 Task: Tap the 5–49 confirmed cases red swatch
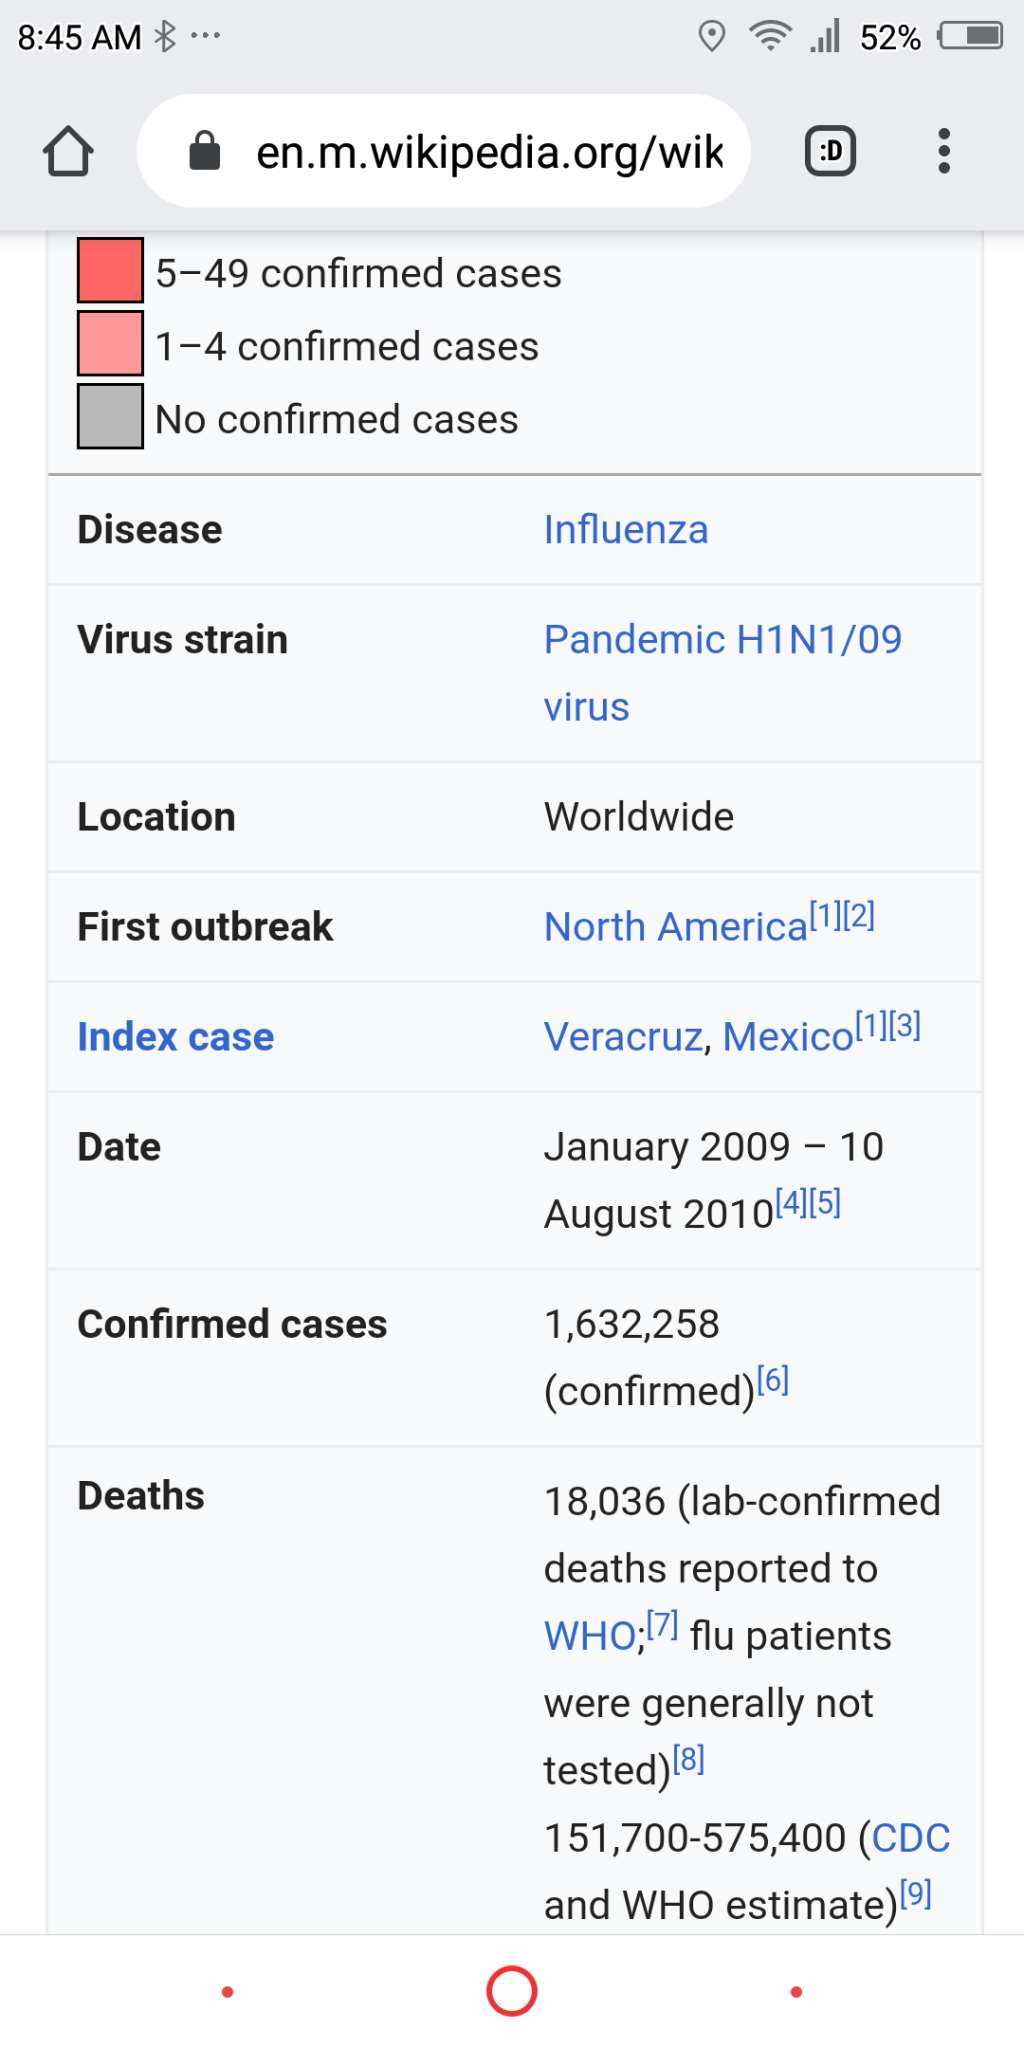(110, 270)
